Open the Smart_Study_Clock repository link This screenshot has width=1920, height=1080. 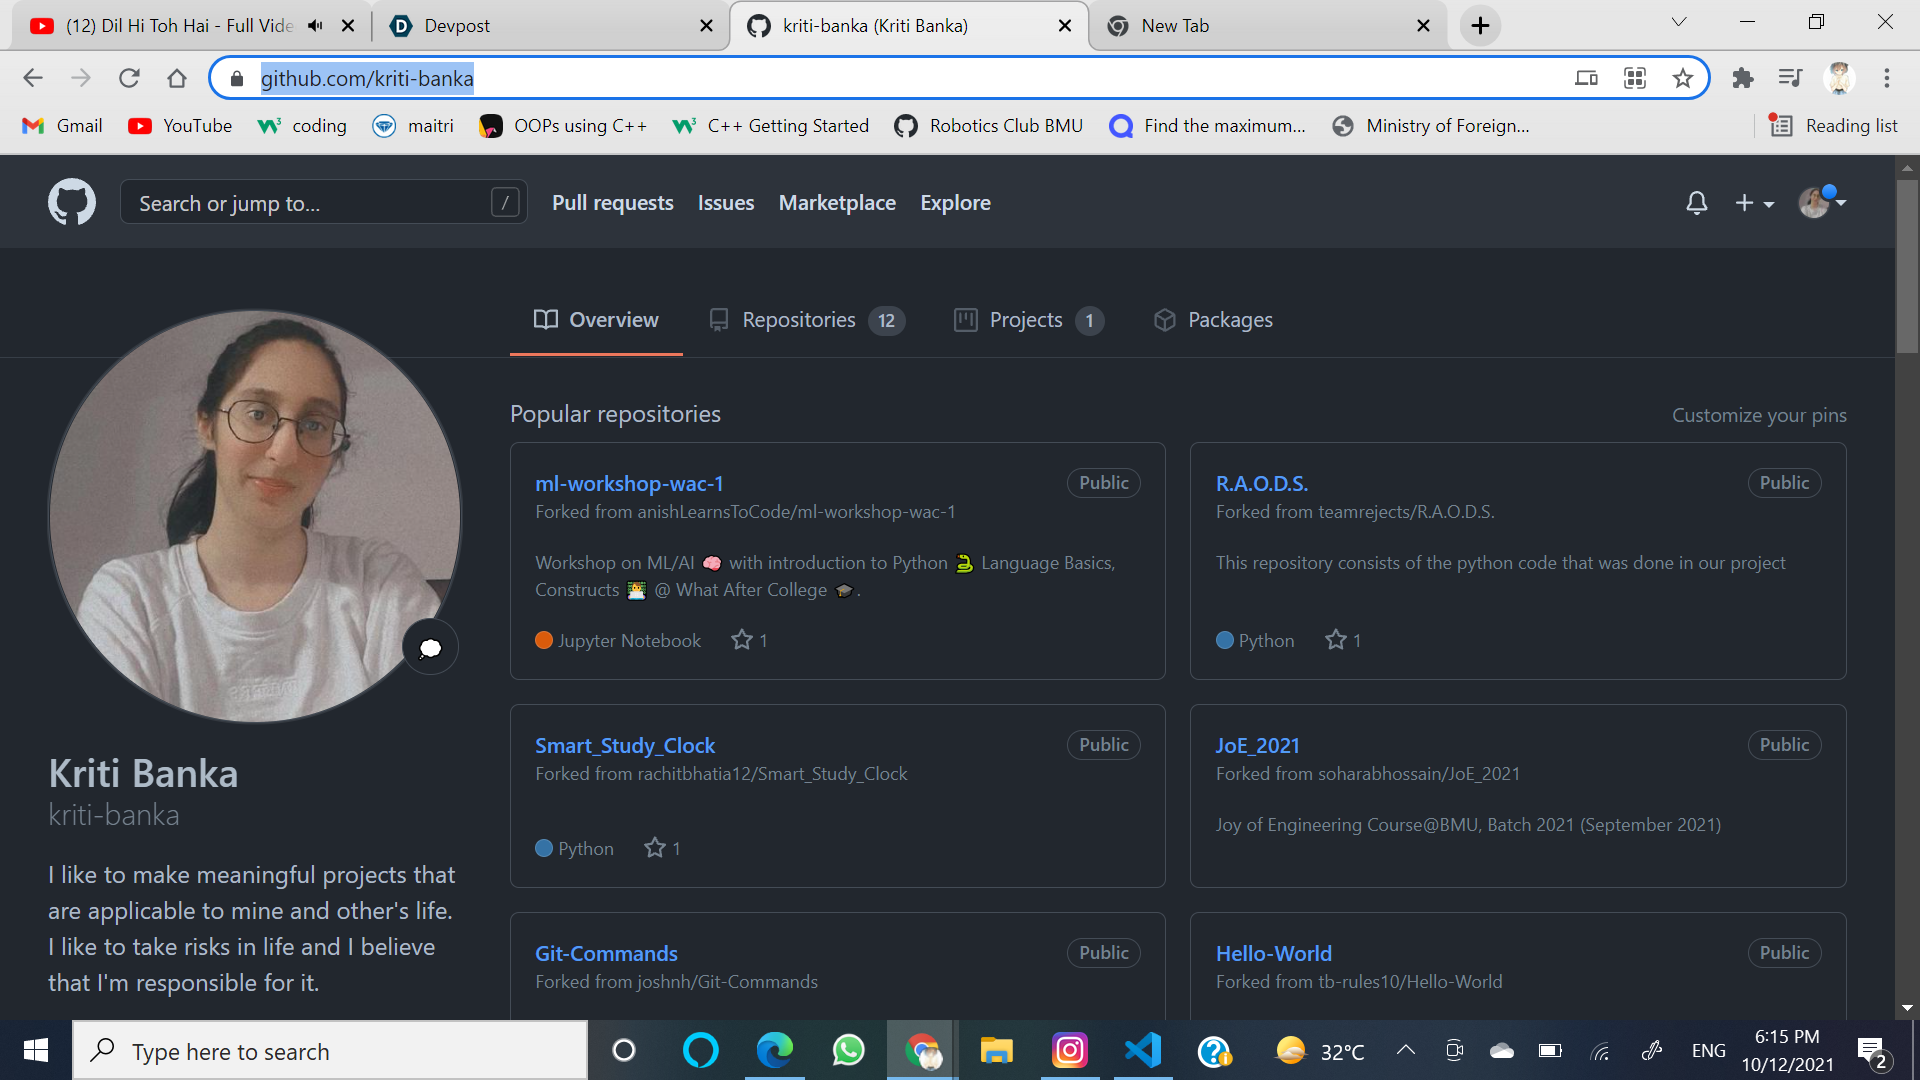625,745
